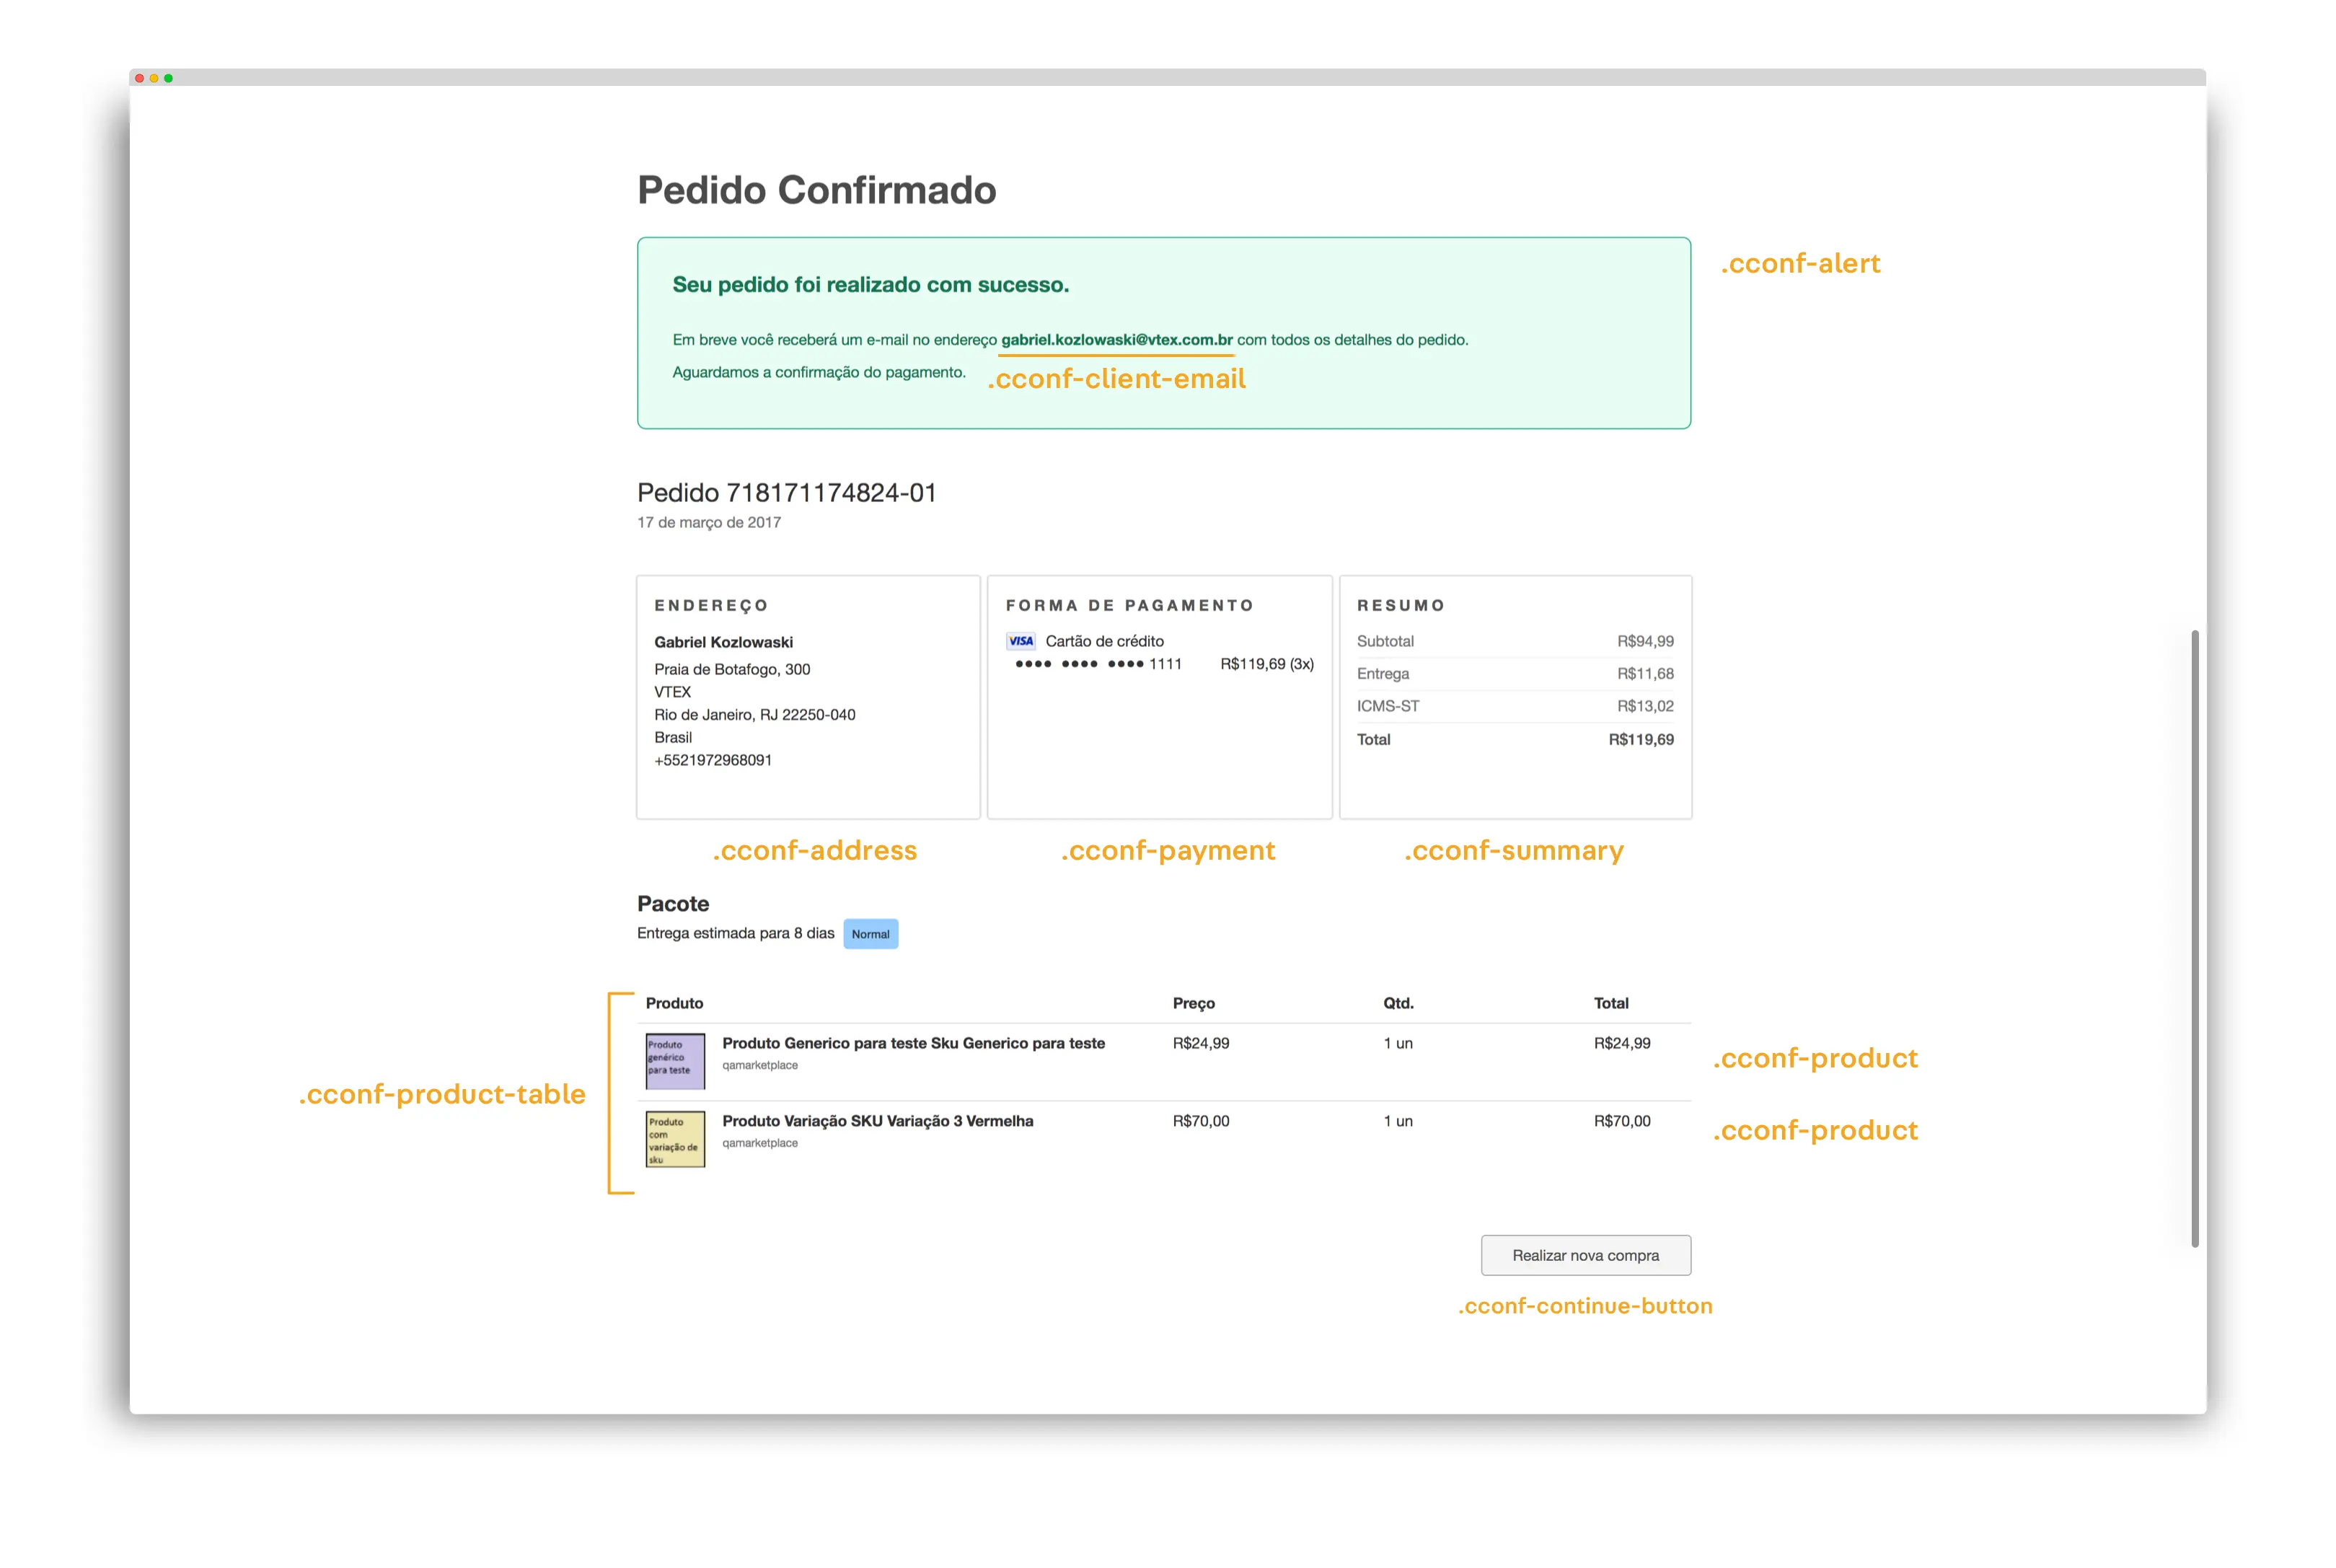Click the Produto column header

674,1003
